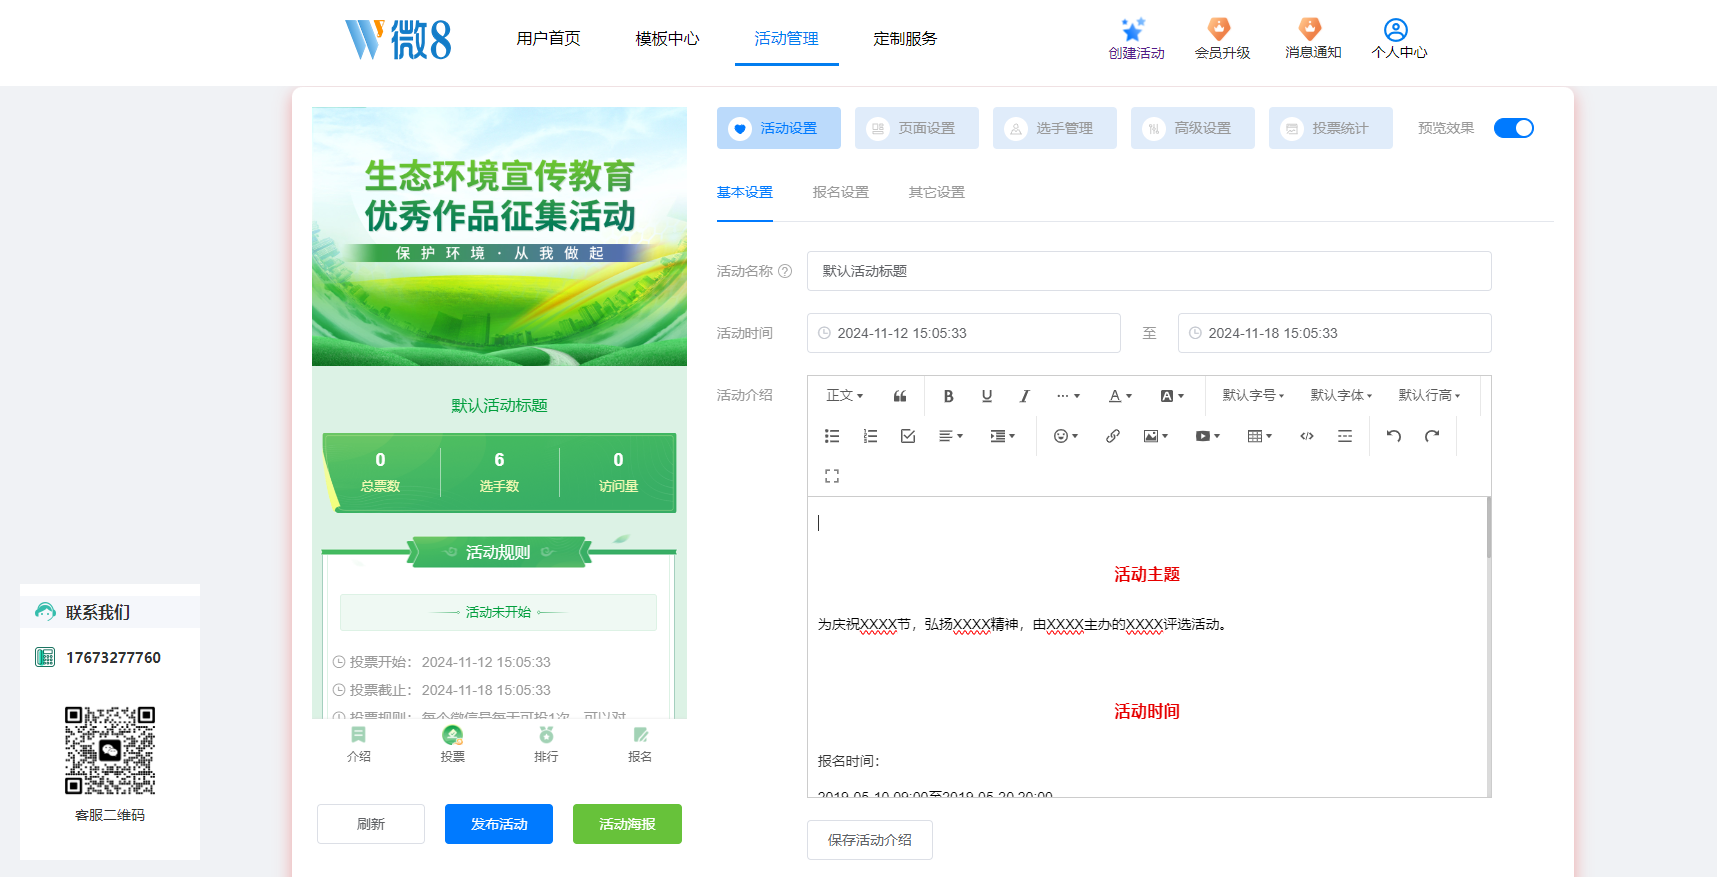1717x877 pixels.
Task: Go to 定制服务 in navigation
Action: pos(905,39)
